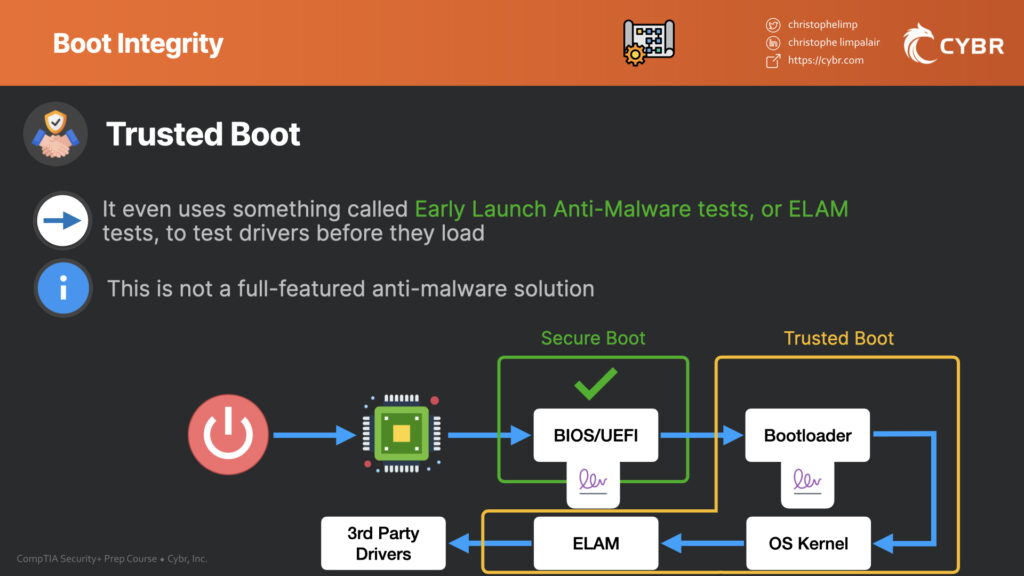This screenshot has height=576, width=1024.
Task: Click the green Secure Boot label
Action: click(593, 338)
